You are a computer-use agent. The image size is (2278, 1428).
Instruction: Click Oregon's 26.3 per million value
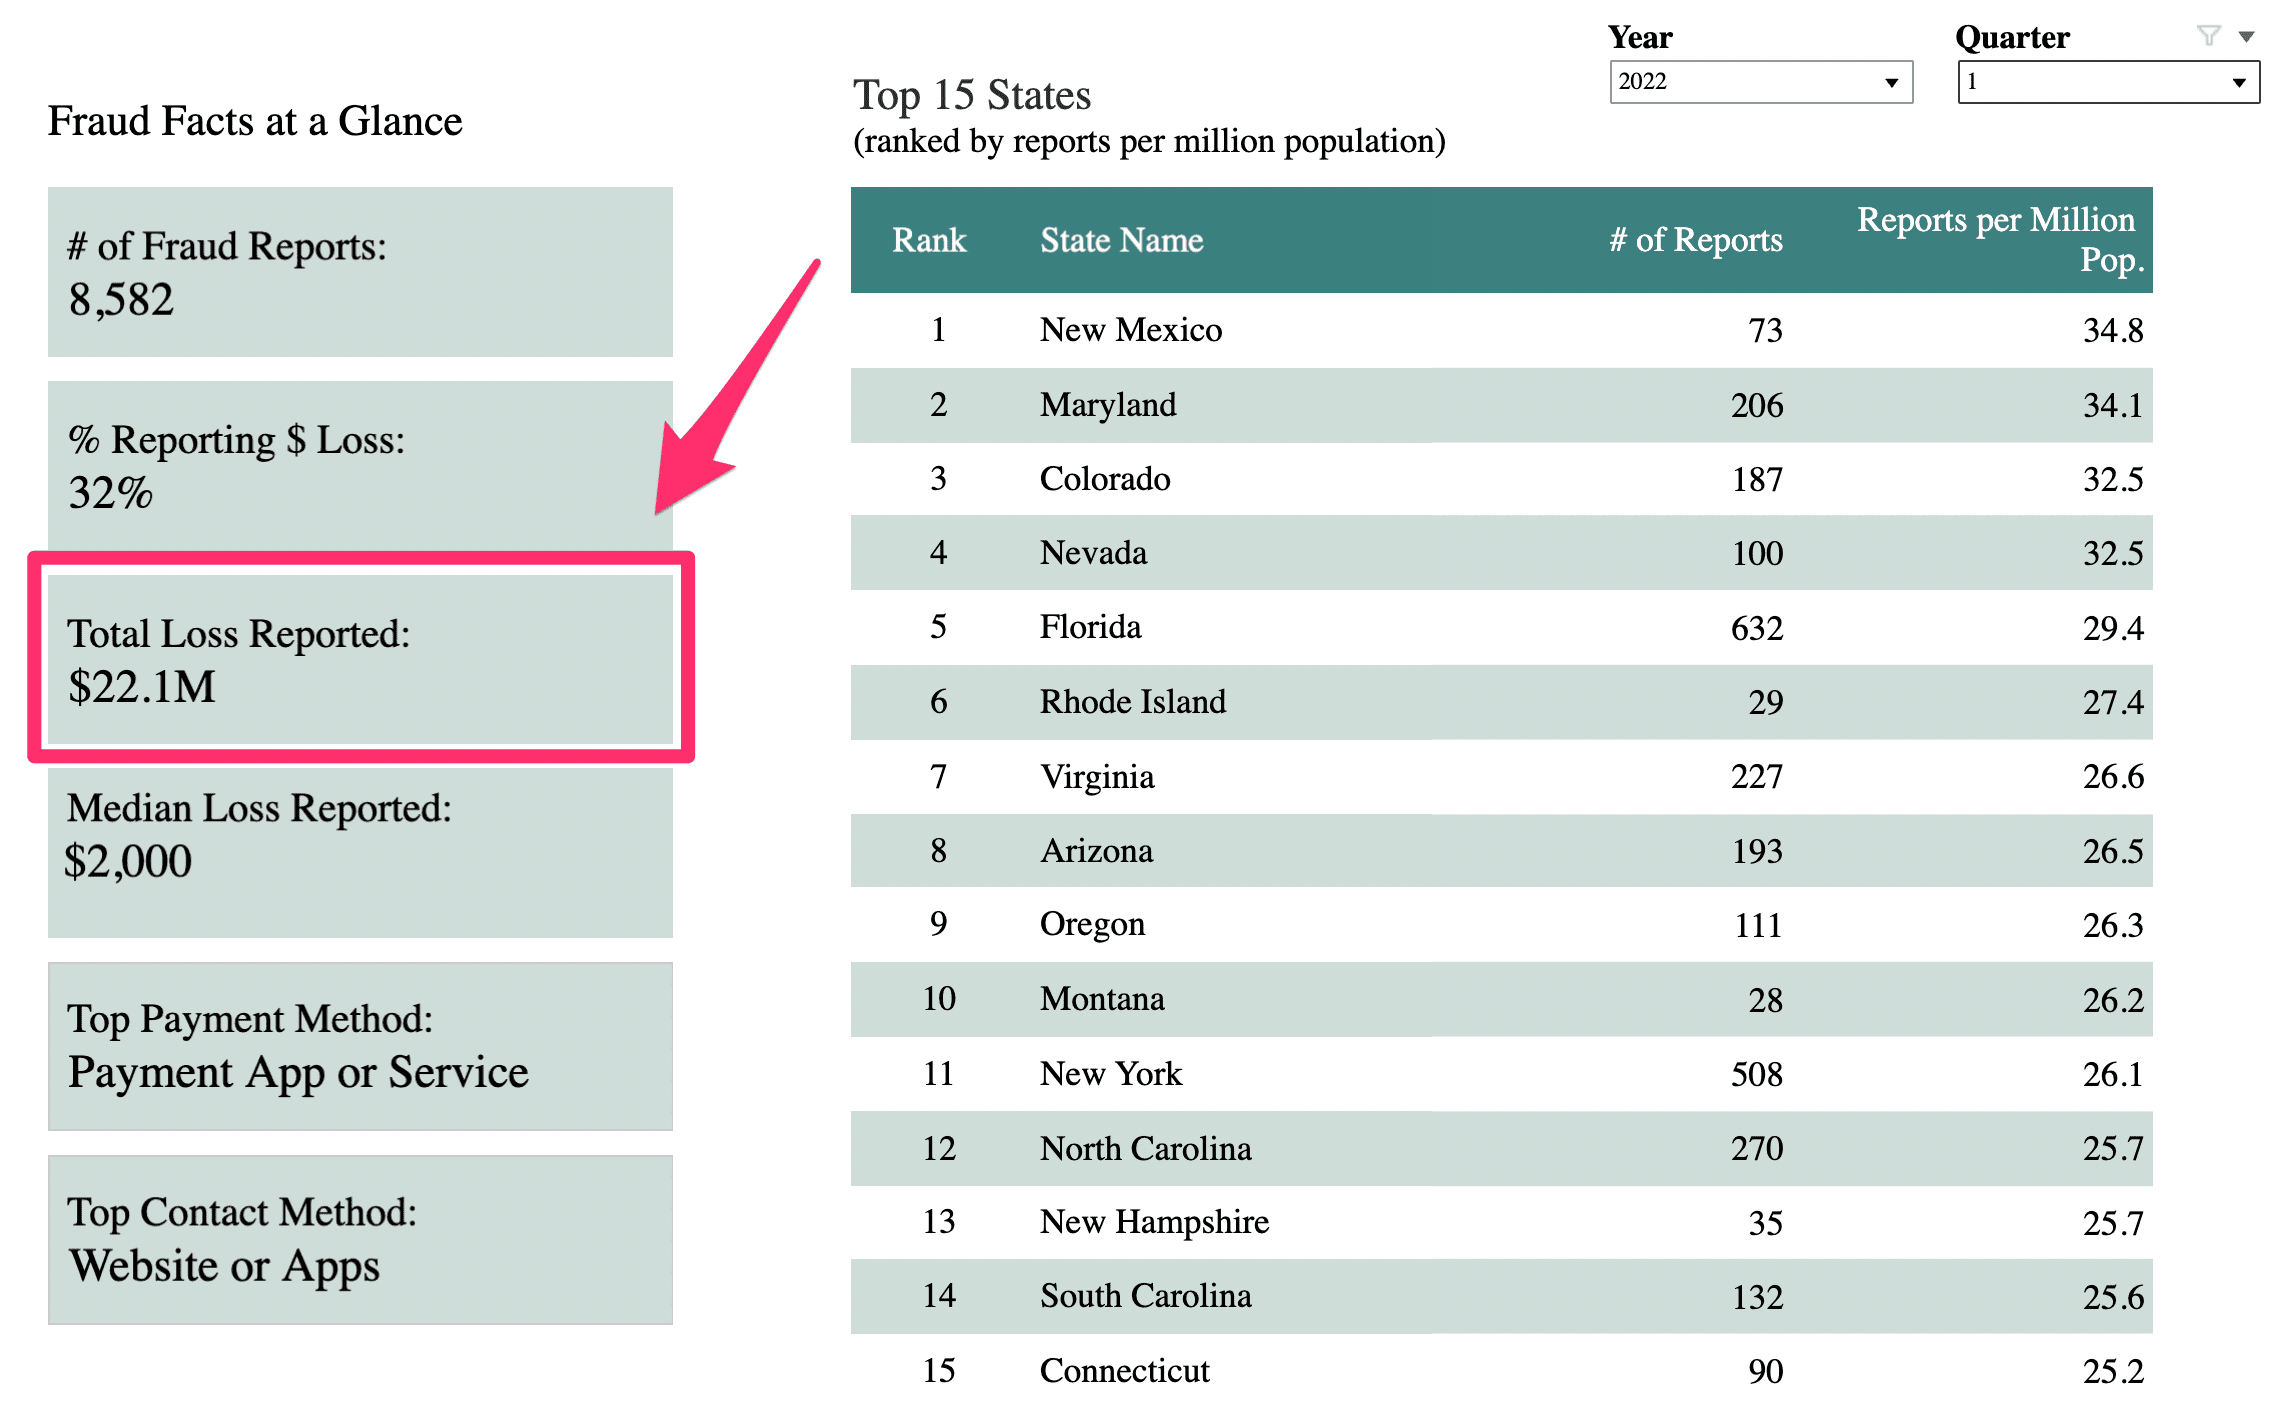point(2113,926)
